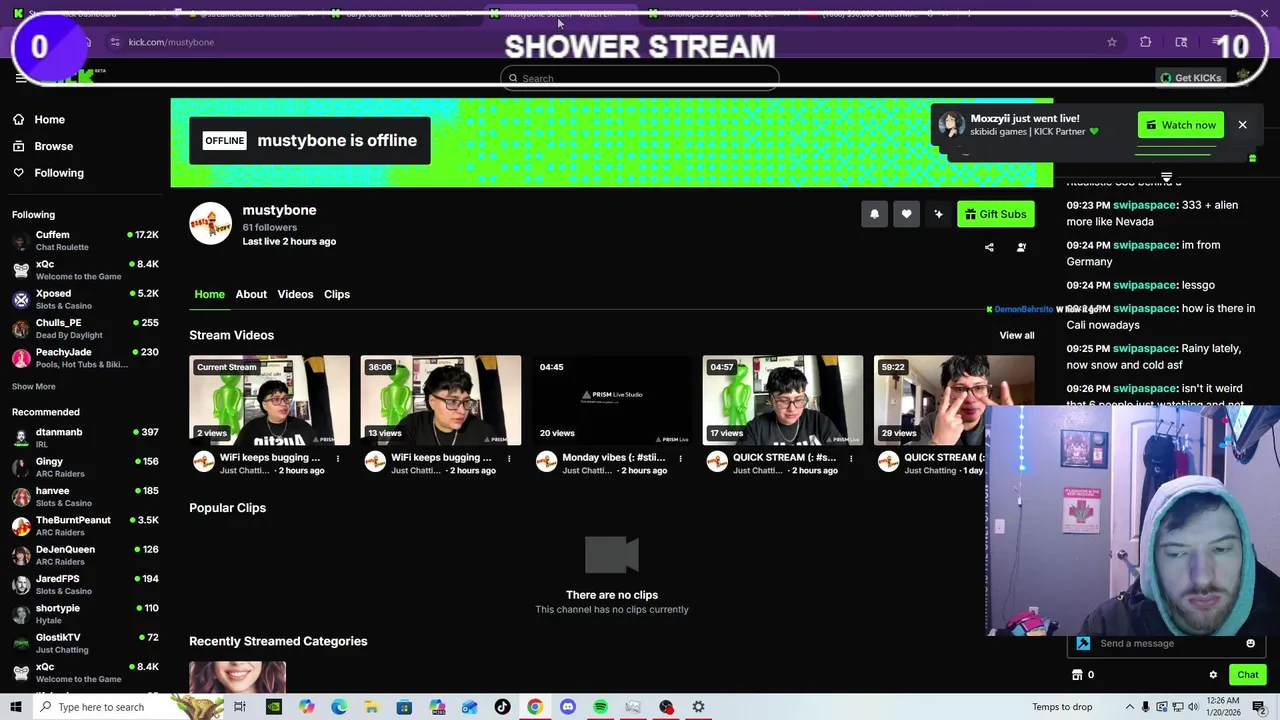Screen dimensions: 1280x720
Task: Click the Send a message chat input
Action: point(1165,643)
